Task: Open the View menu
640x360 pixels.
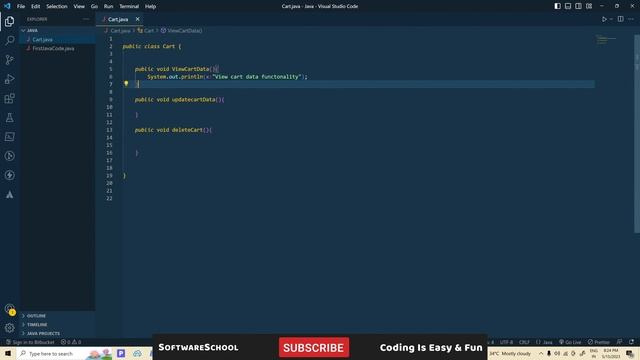Action: [79, 6]
